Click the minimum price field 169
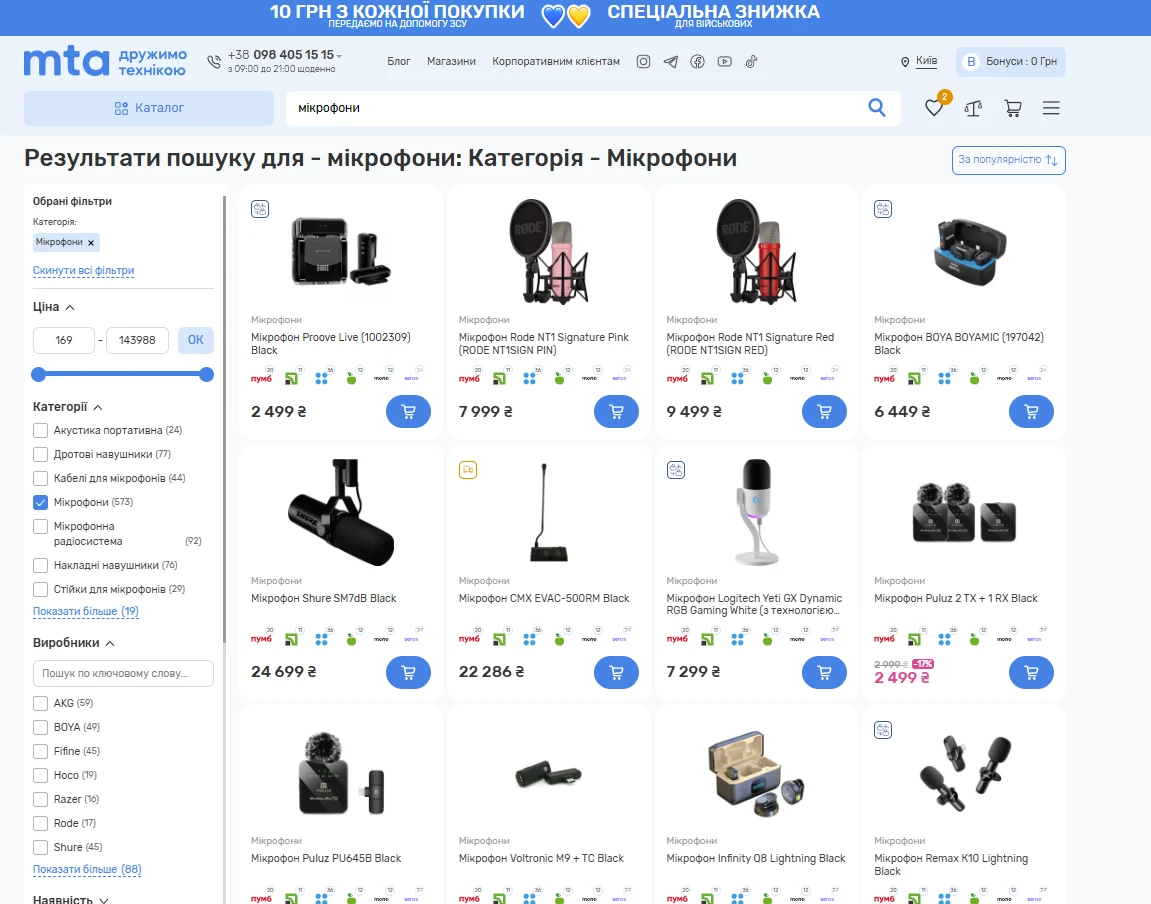This screenshot has height=904, width=1151. tap(64, 340)
